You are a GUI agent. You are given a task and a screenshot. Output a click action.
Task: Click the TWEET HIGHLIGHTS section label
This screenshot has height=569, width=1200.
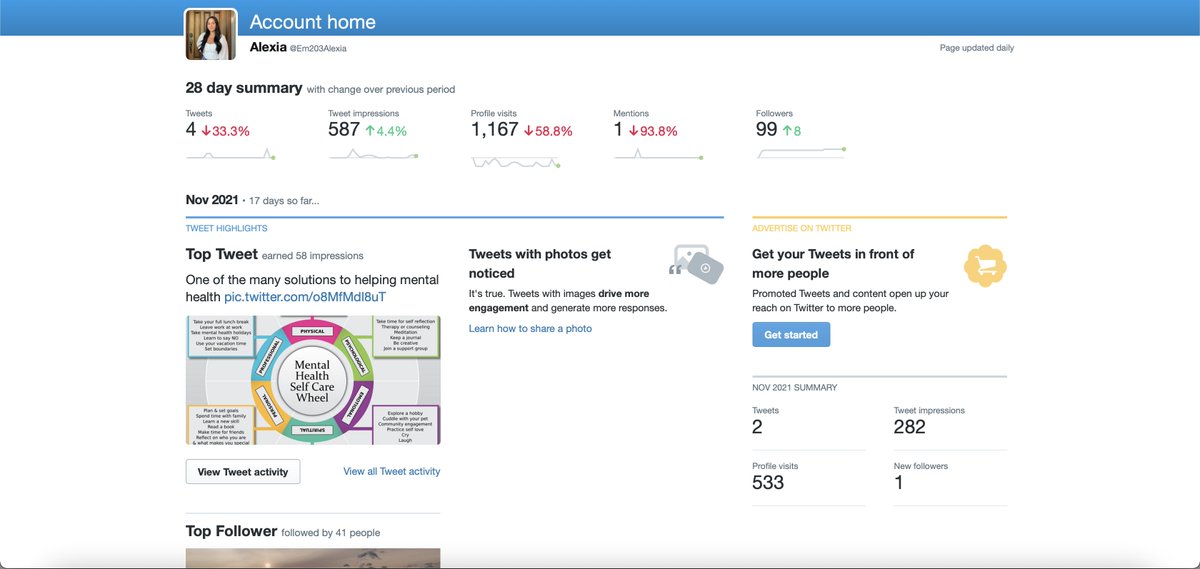coord(227,229)
